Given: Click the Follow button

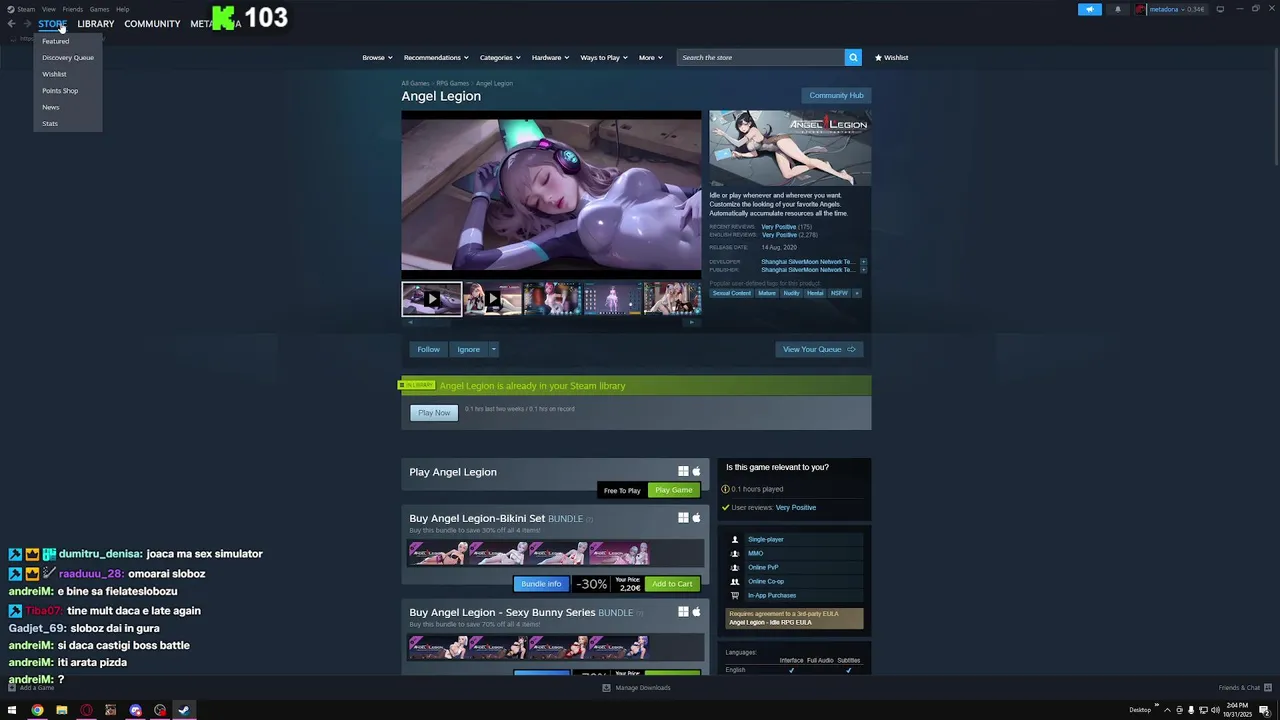Looking at the screenshot, I should [428, 349].
